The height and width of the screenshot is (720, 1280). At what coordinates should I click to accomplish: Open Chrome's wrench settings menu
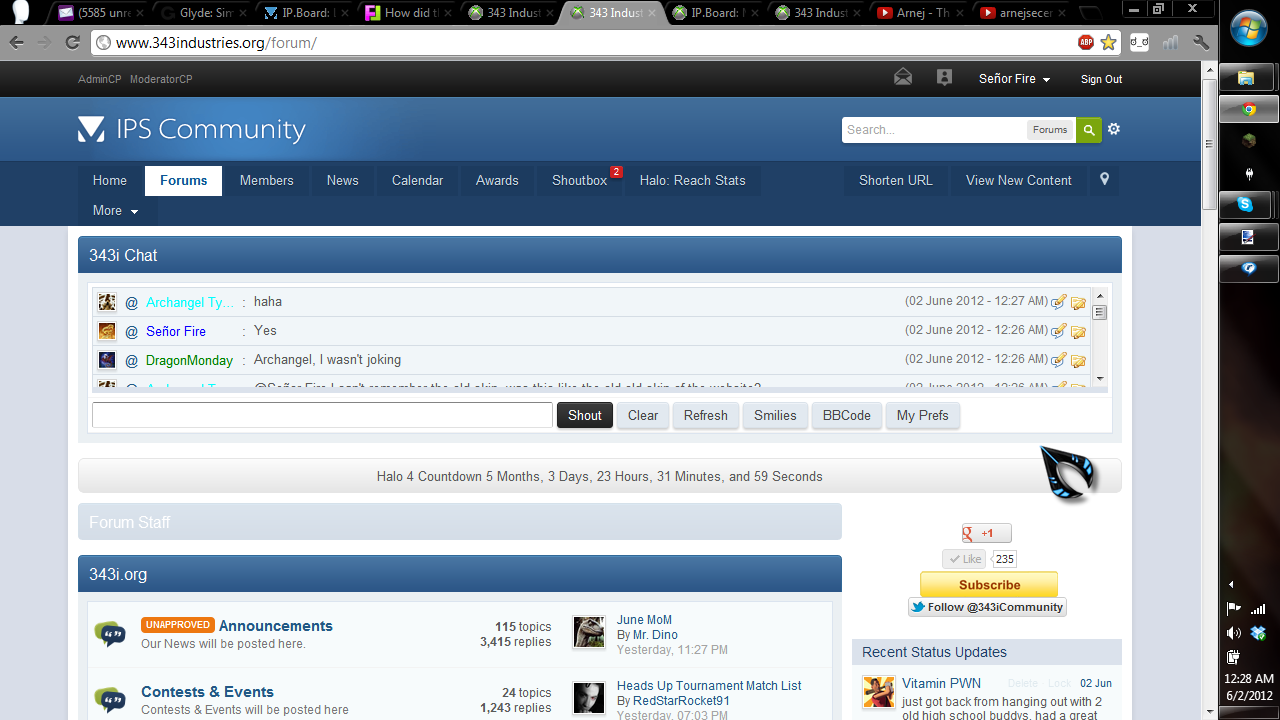pyautogui.click(x=1201, y=42)
